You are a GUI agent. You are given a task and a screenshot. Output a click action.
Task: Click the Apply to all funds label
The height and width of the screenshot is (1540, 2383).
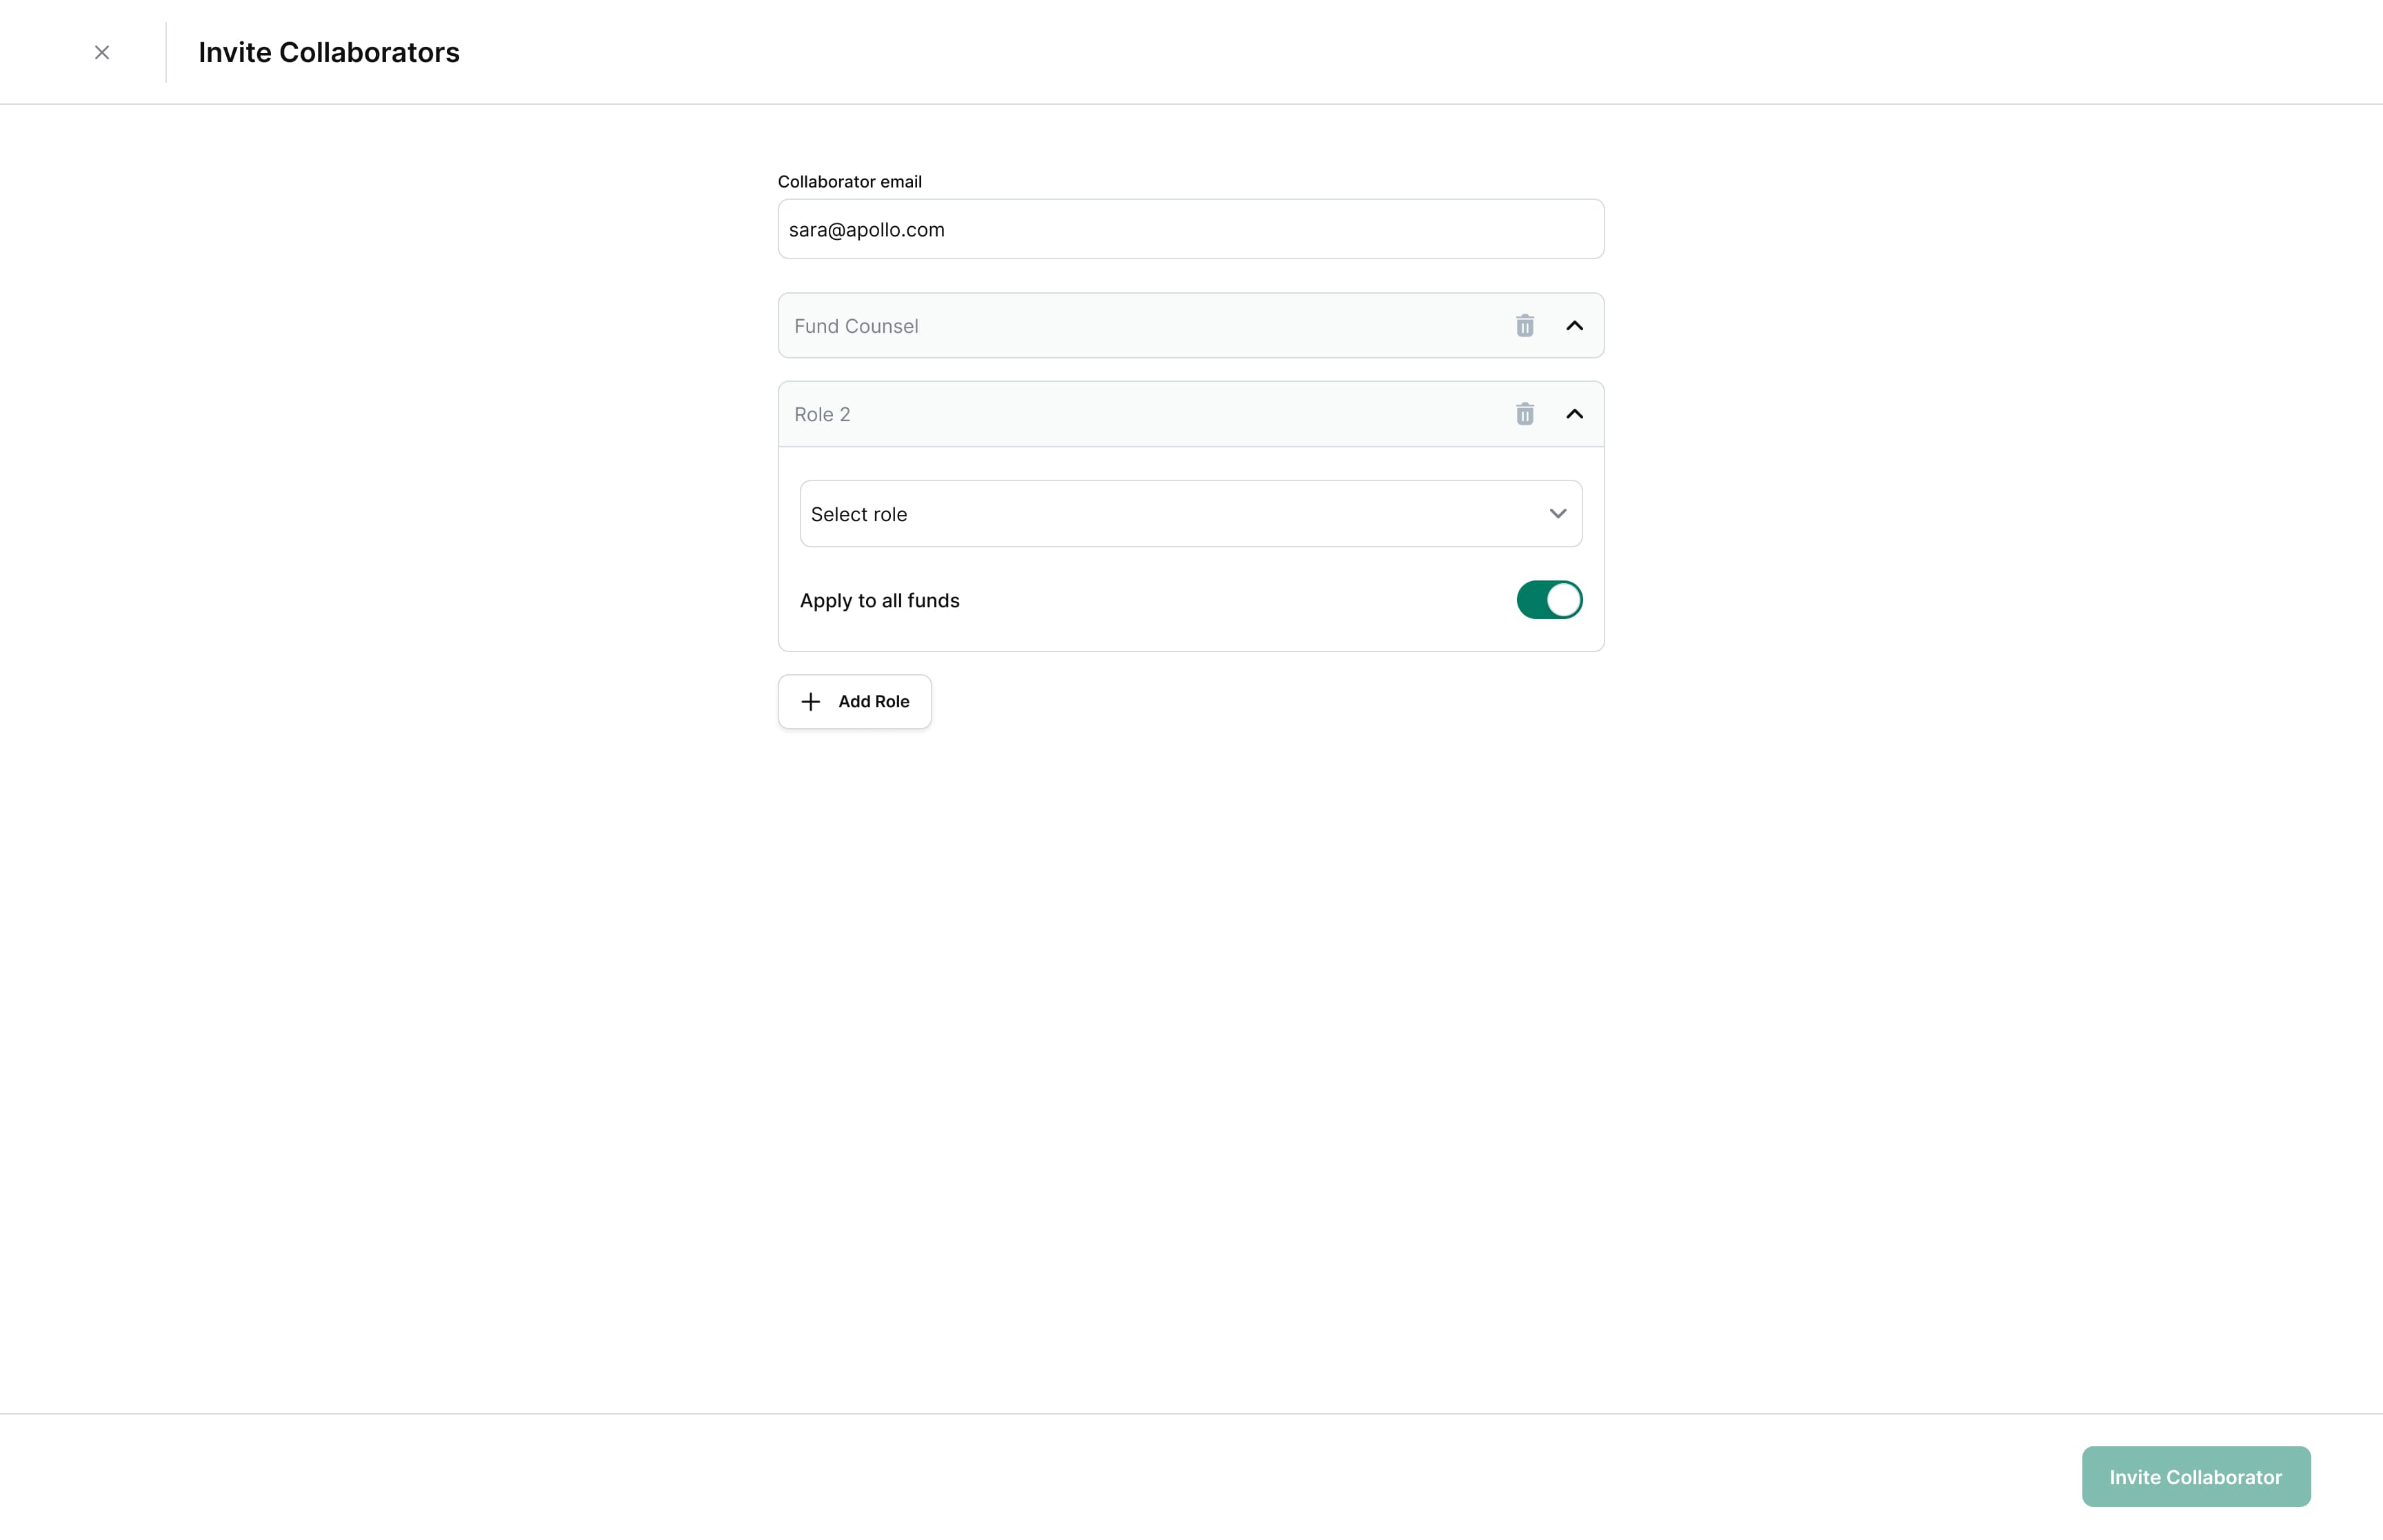click(879, 600)
